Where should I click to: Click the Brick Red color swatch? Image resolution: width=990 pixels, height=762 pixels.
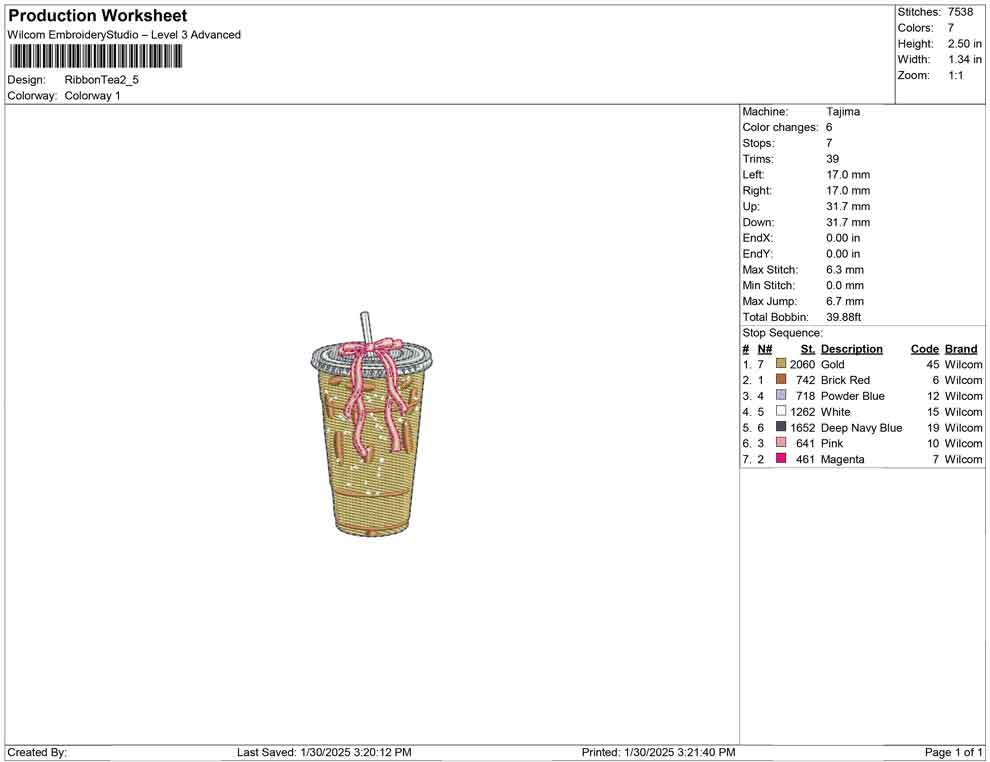point(781,379)
